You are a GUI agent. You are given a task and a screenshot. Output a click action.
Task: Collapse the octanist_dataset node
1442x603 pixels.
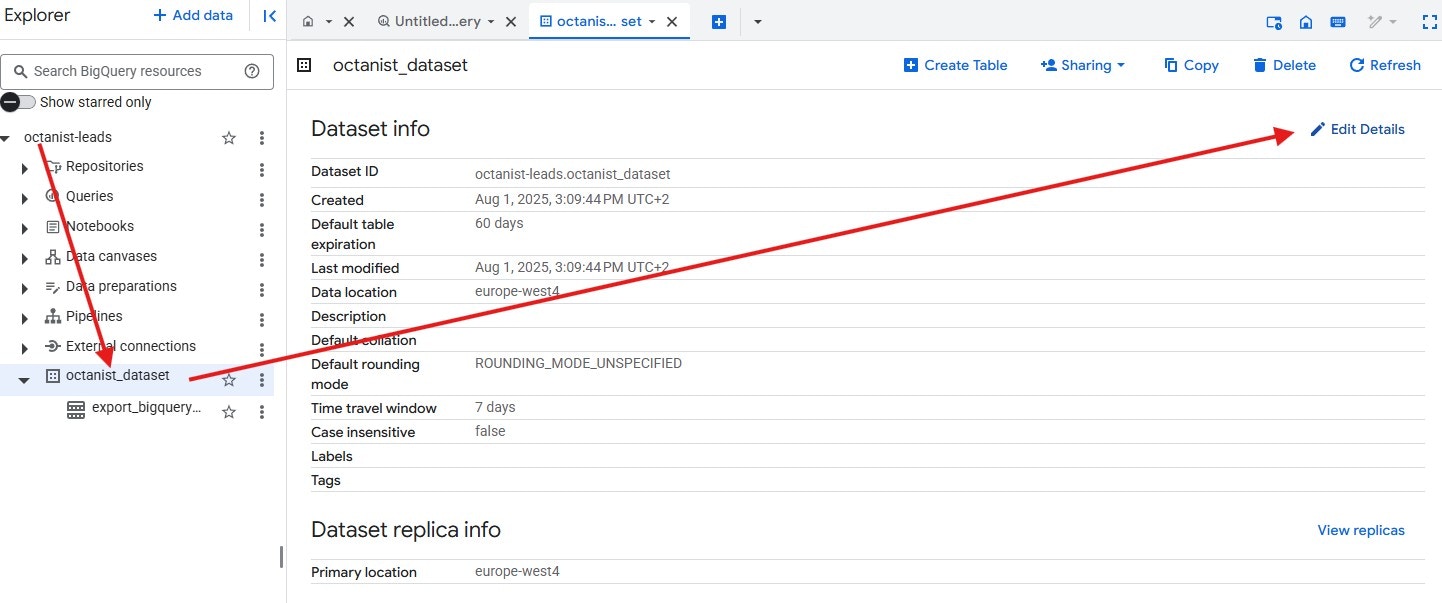coord(25,380)
